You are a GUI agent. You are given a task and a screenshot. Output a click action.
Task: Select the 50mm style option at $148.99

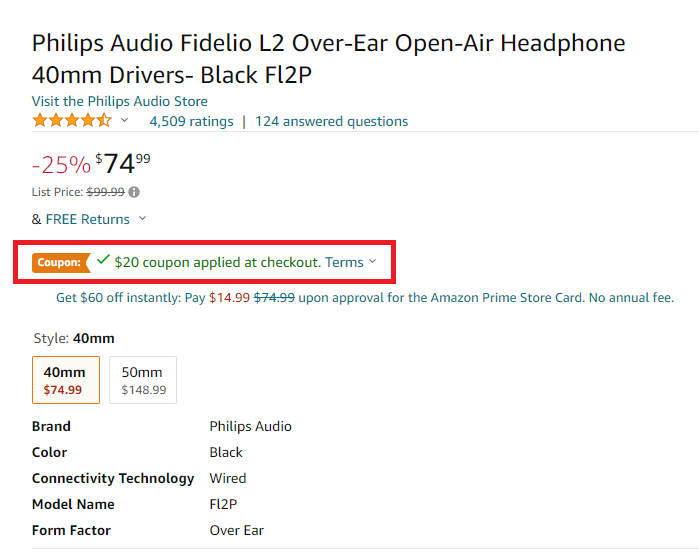[x=143, y=380]
